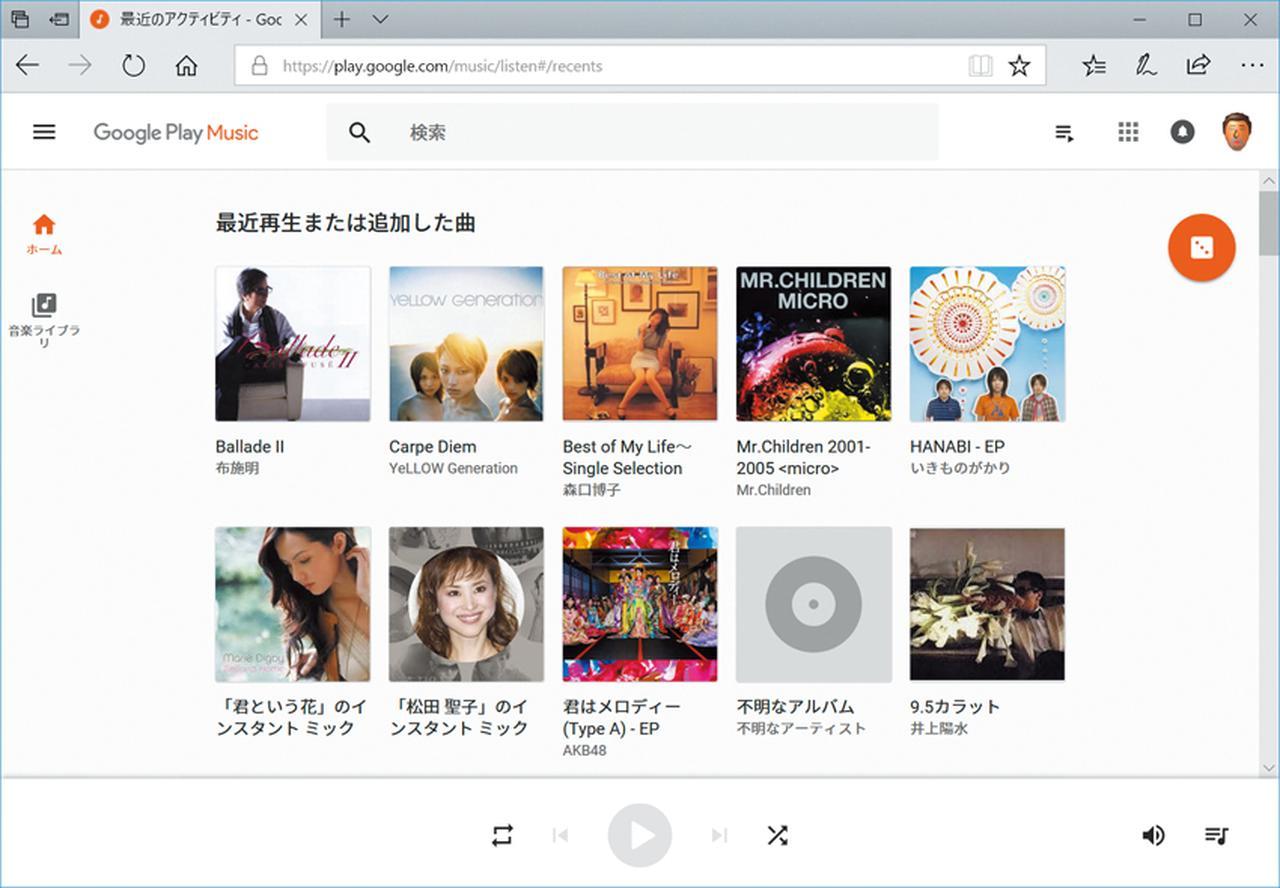This screenshot has height=888, width=1280.
Task: Open the notifications bell
Action: pos(1182,132)
